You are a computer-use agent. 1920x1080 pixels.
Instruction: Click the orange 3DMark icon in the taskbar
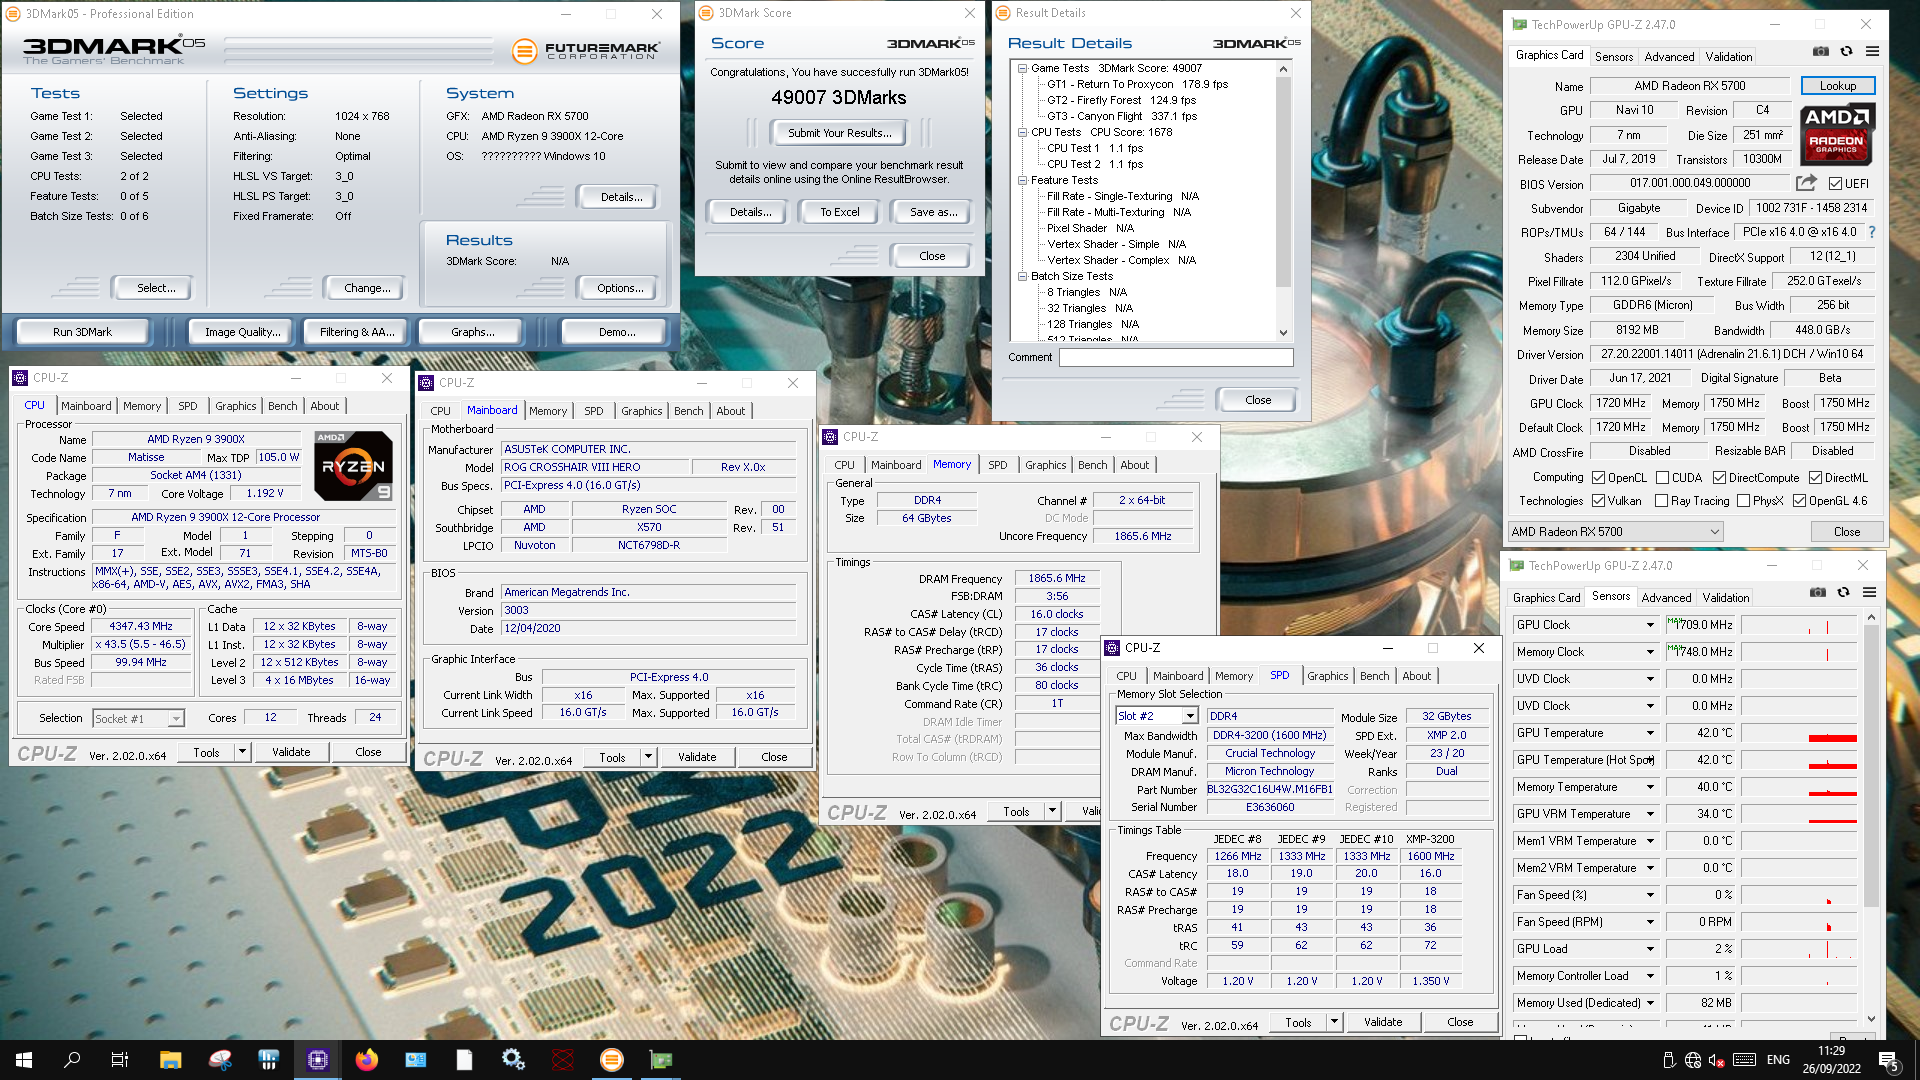(612, 1060)
